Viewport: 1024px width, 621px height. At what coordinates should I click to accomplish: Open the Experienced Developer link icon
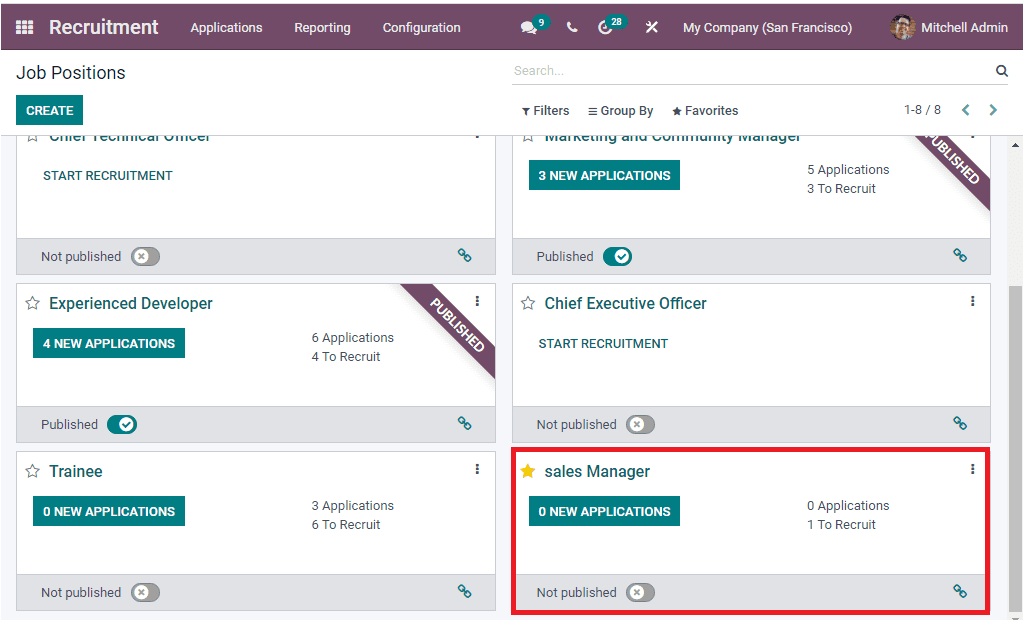click(464, 423)
